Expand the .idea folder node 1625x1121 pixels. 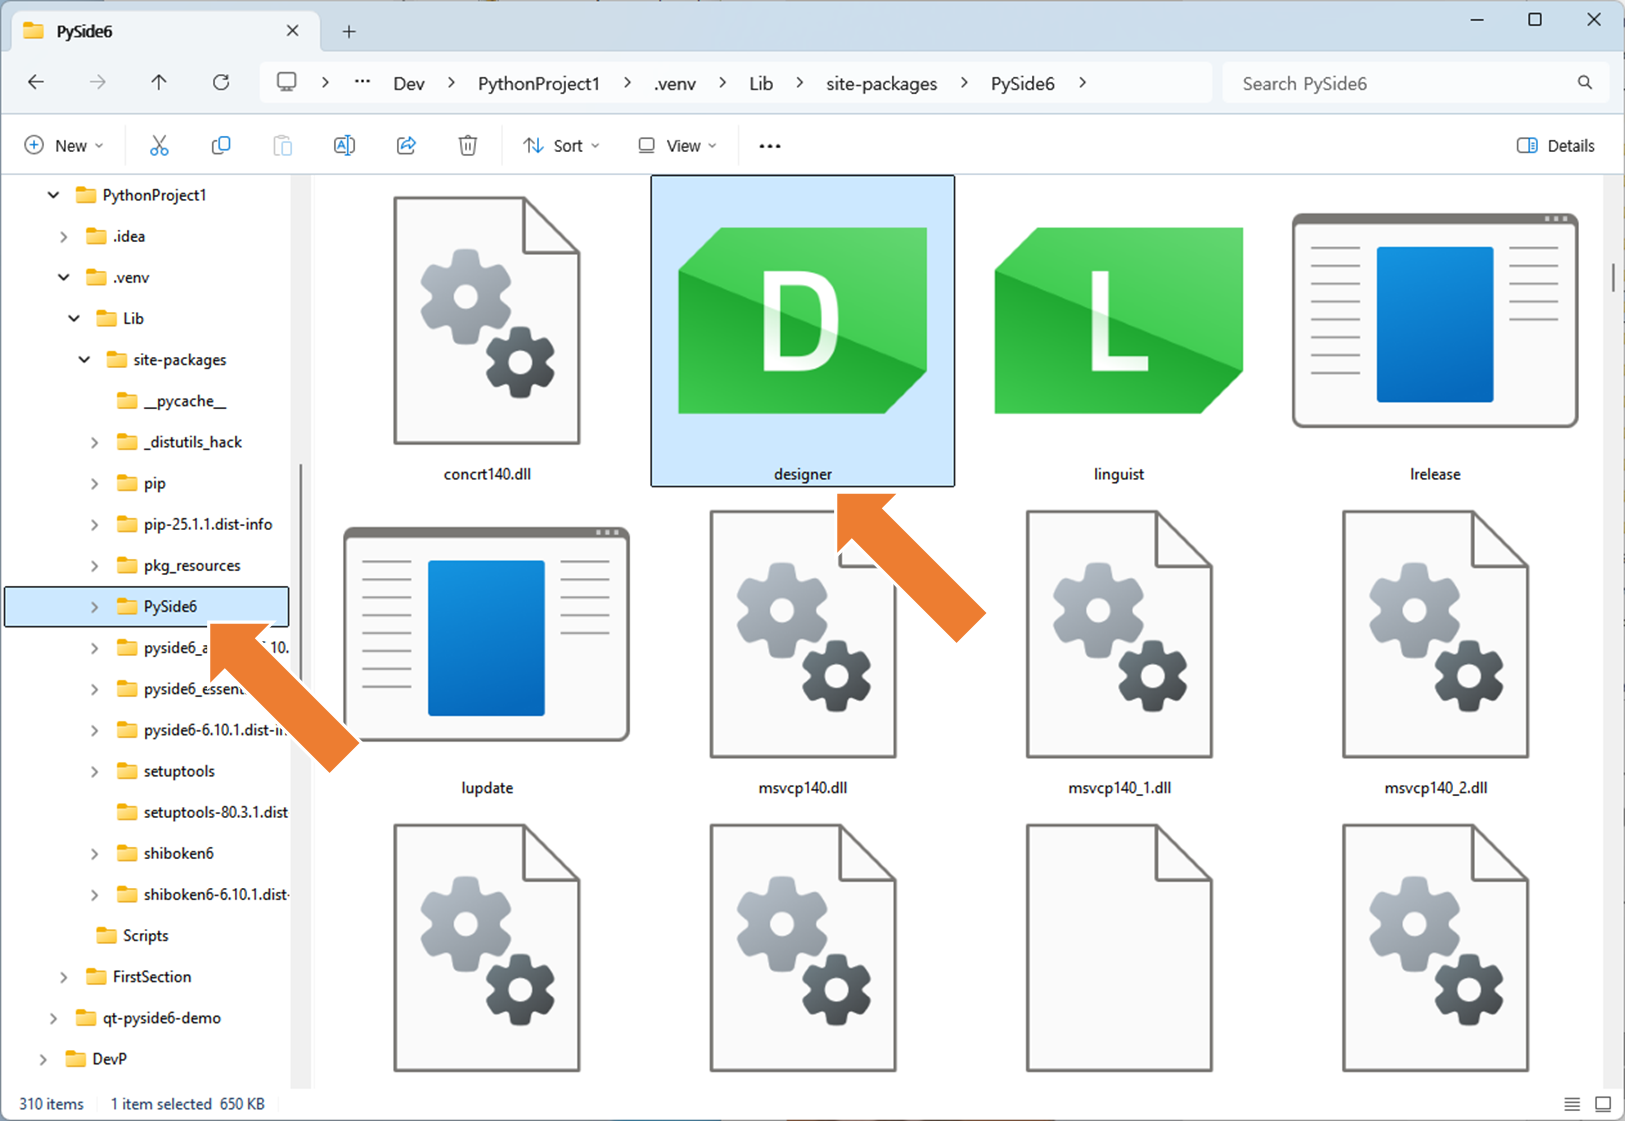[64, 237]
